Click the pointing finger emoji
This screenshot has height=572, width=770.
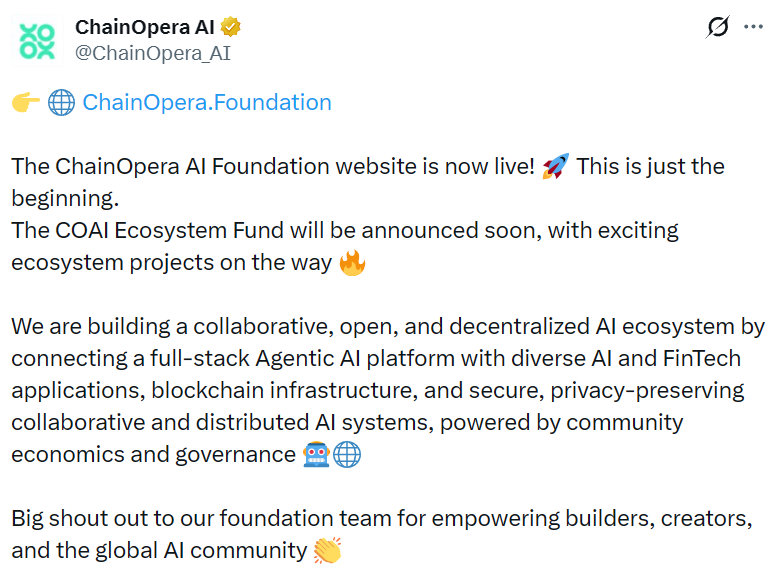coord(26,102)
